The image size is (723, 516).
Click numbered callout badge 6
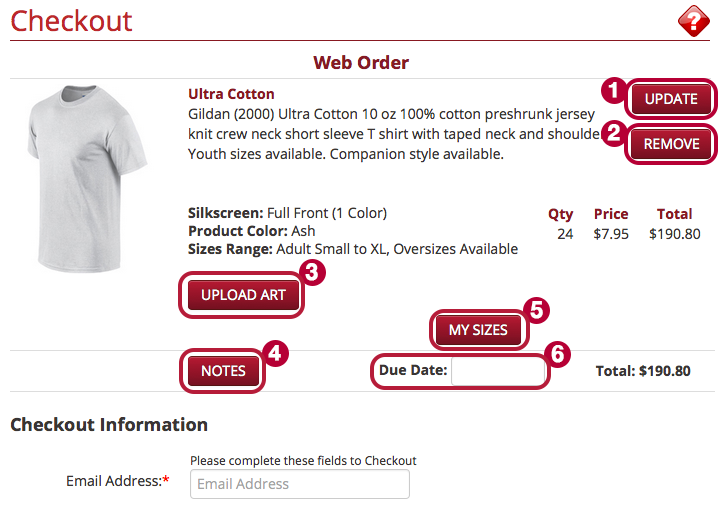pos(557,355)
